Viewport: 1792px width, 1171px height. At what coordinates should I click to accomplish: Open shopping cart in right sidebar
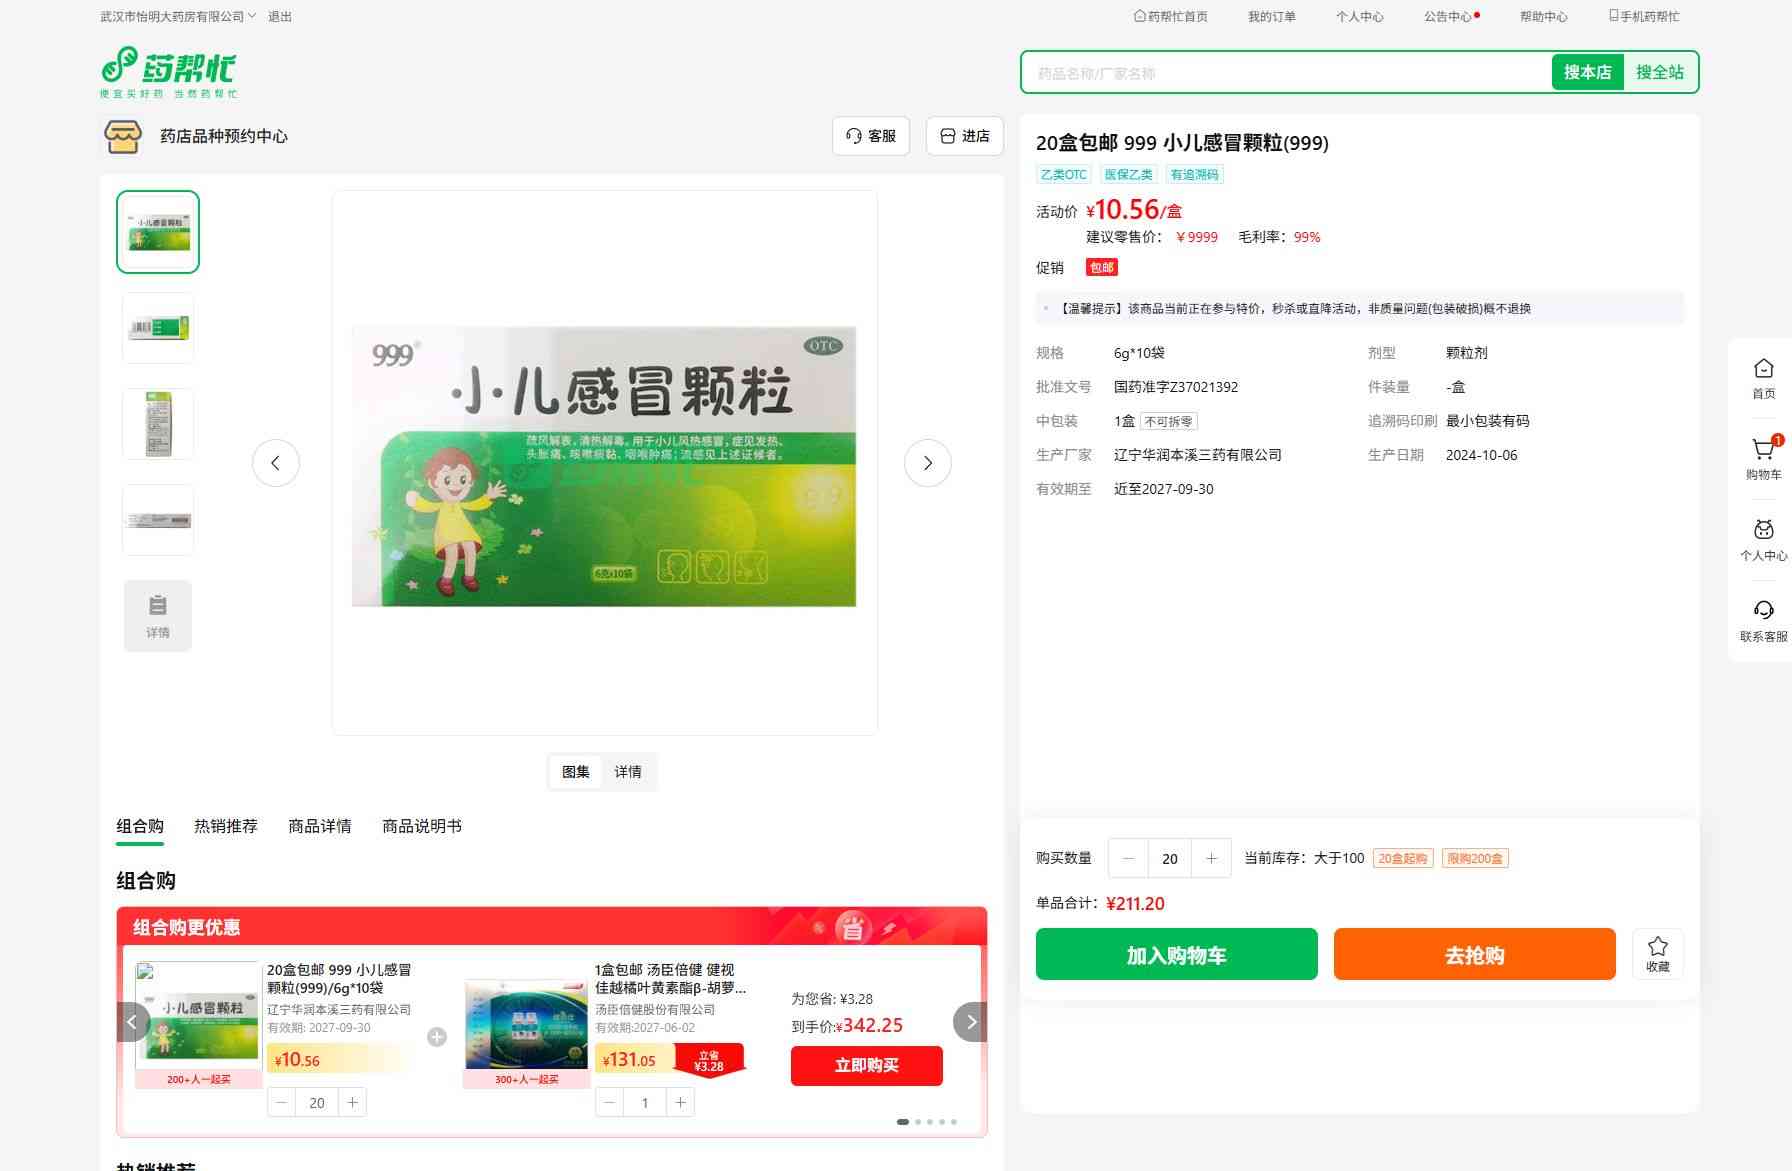pos(1763,458)
